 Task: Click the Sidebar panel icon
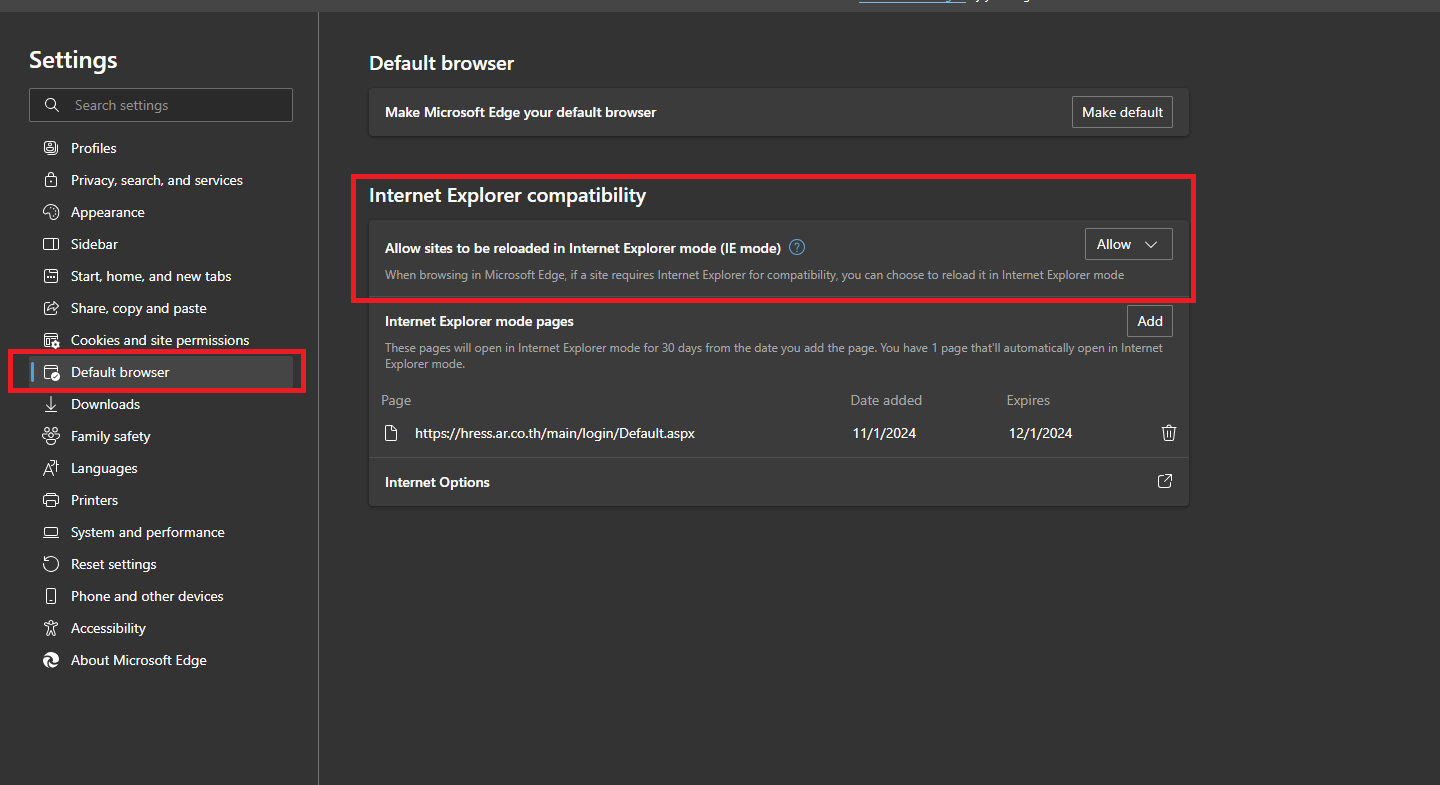tap(51, 244)
